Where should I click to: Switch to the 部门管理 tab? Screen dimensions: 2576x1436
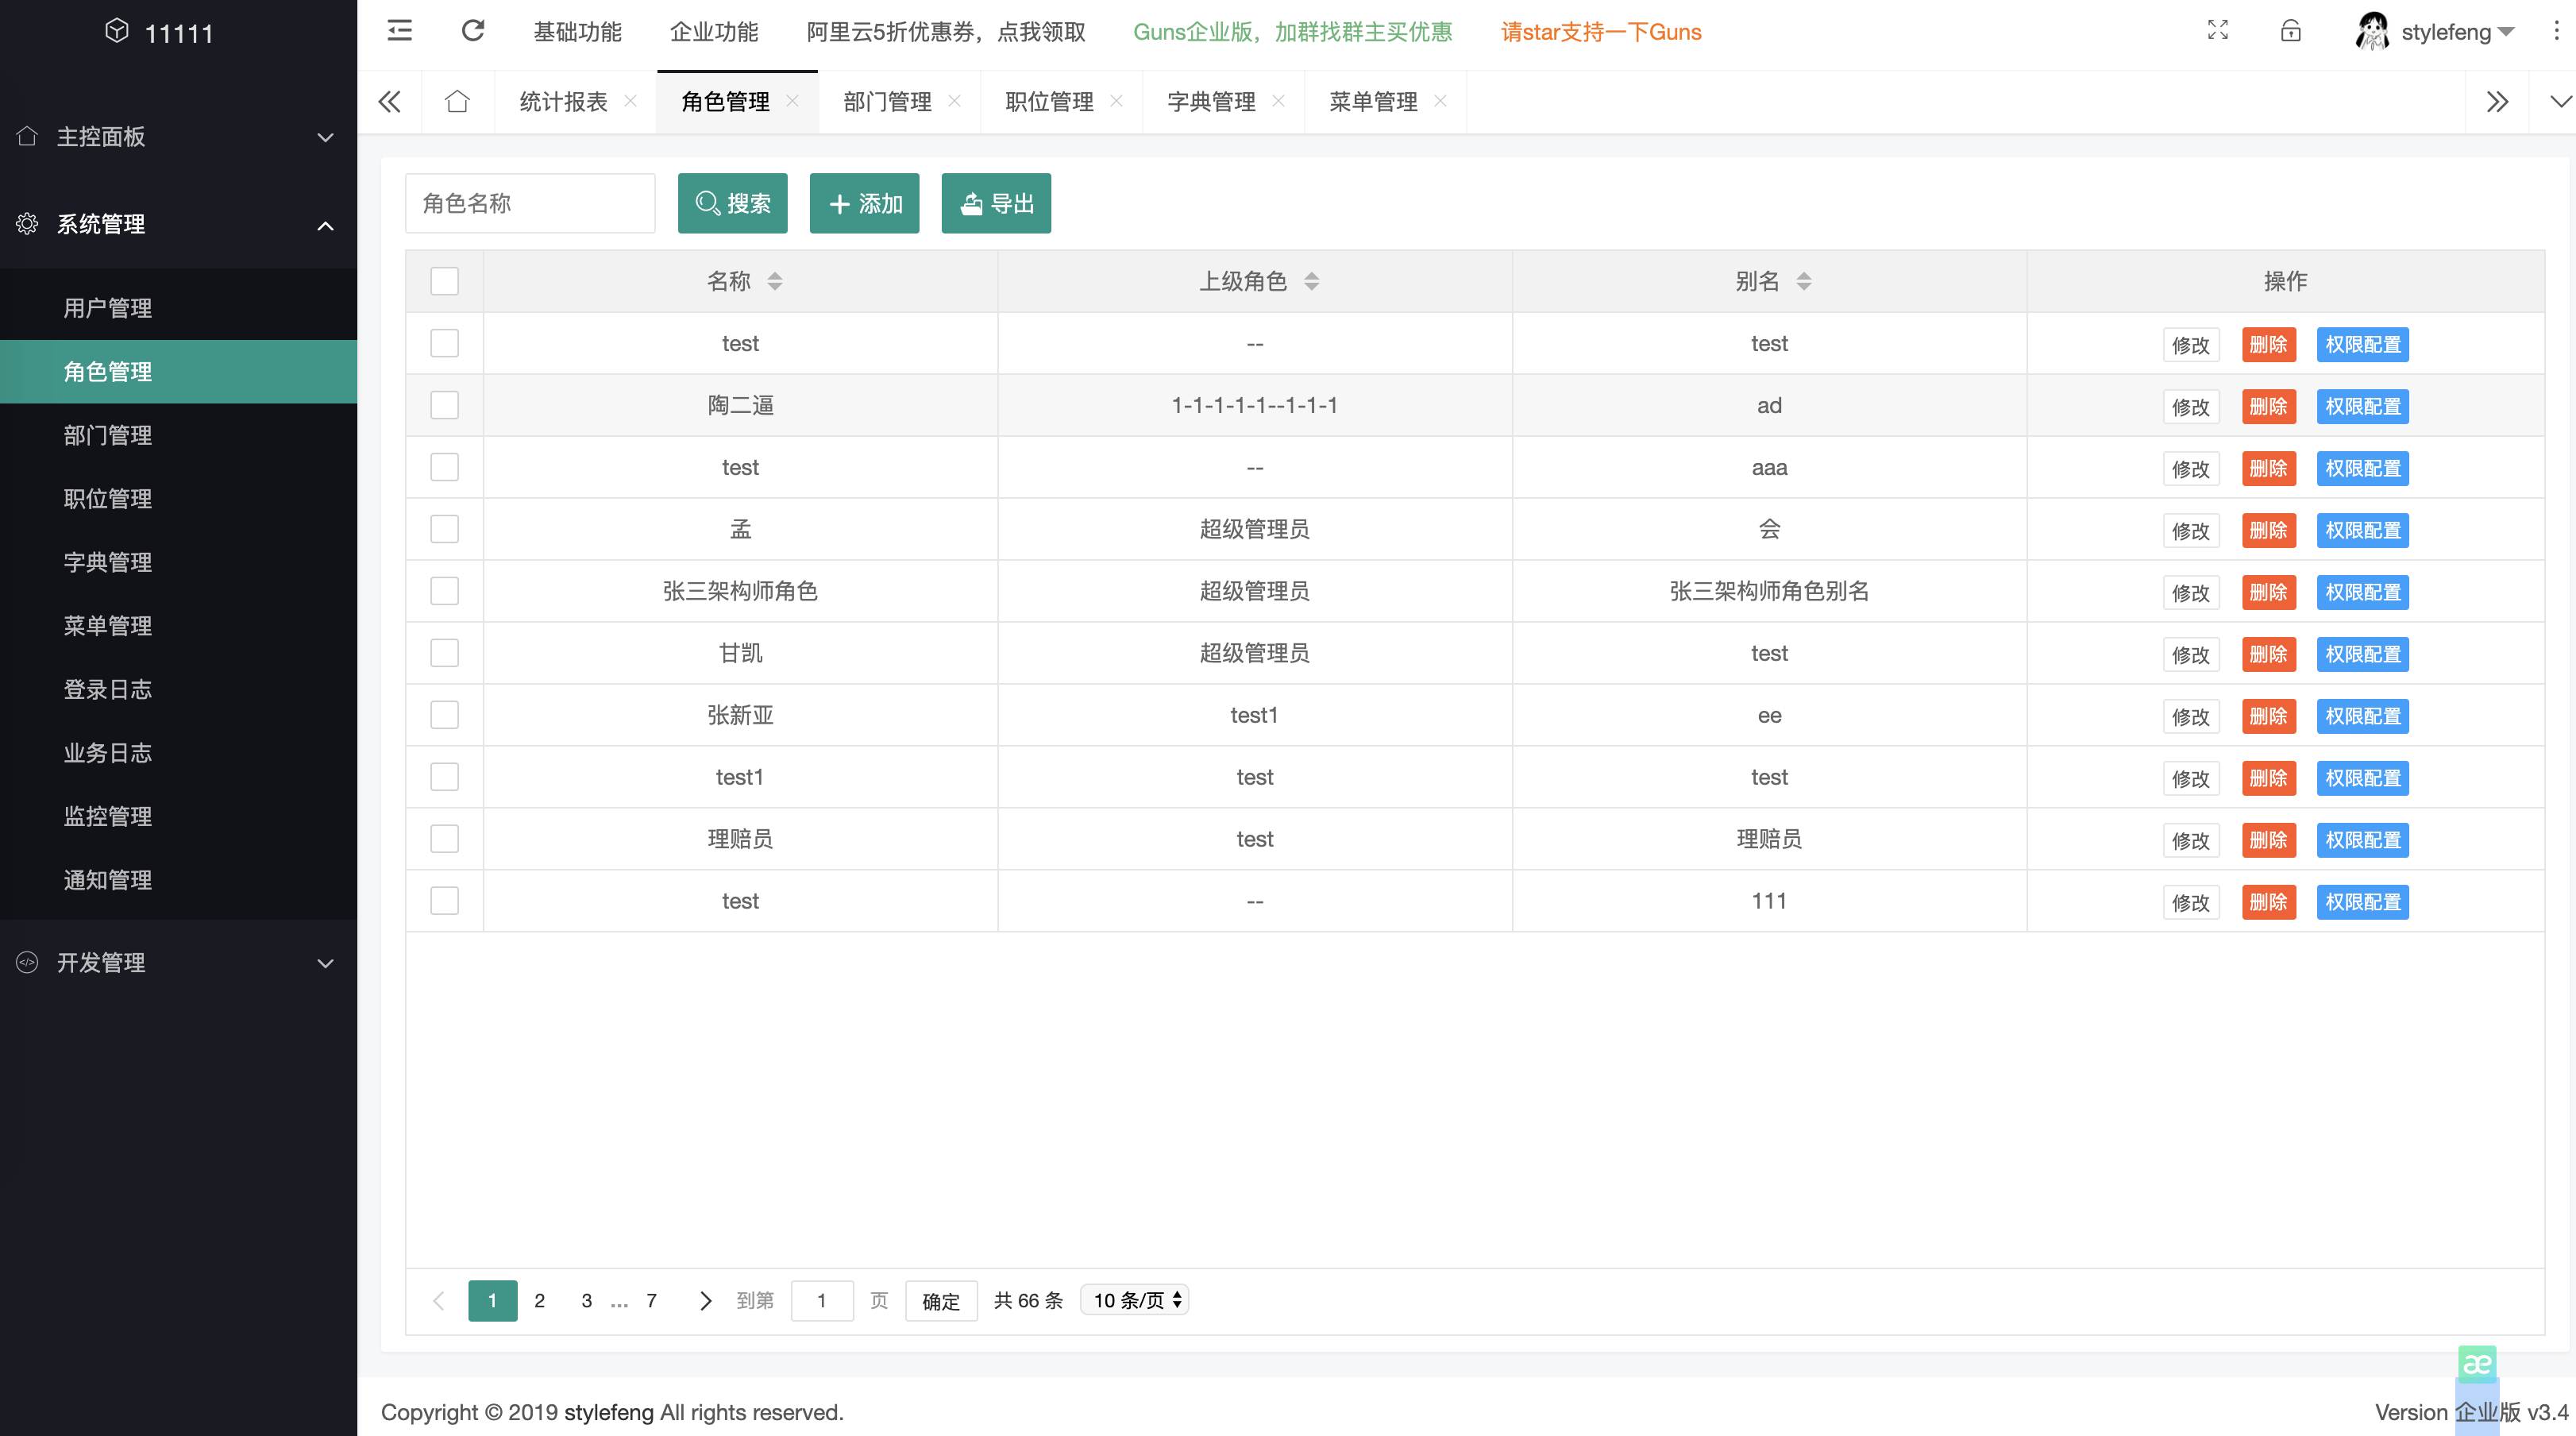(x=886, y=101)
